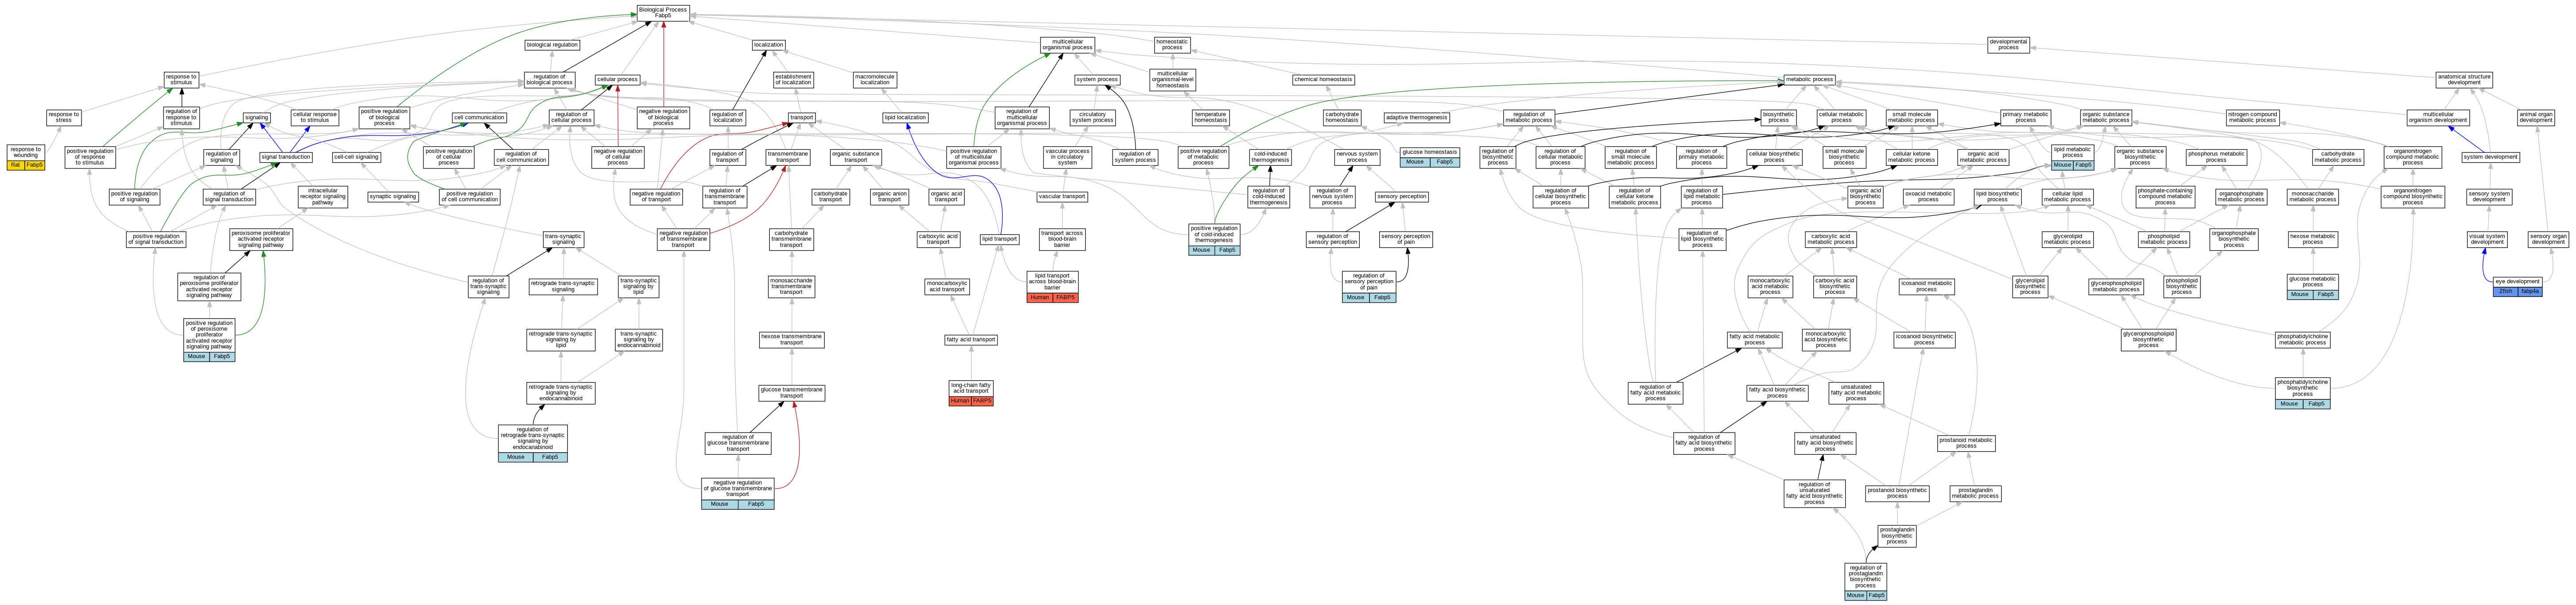Select the 'synaptic signaling' node

tap(393, 196)
